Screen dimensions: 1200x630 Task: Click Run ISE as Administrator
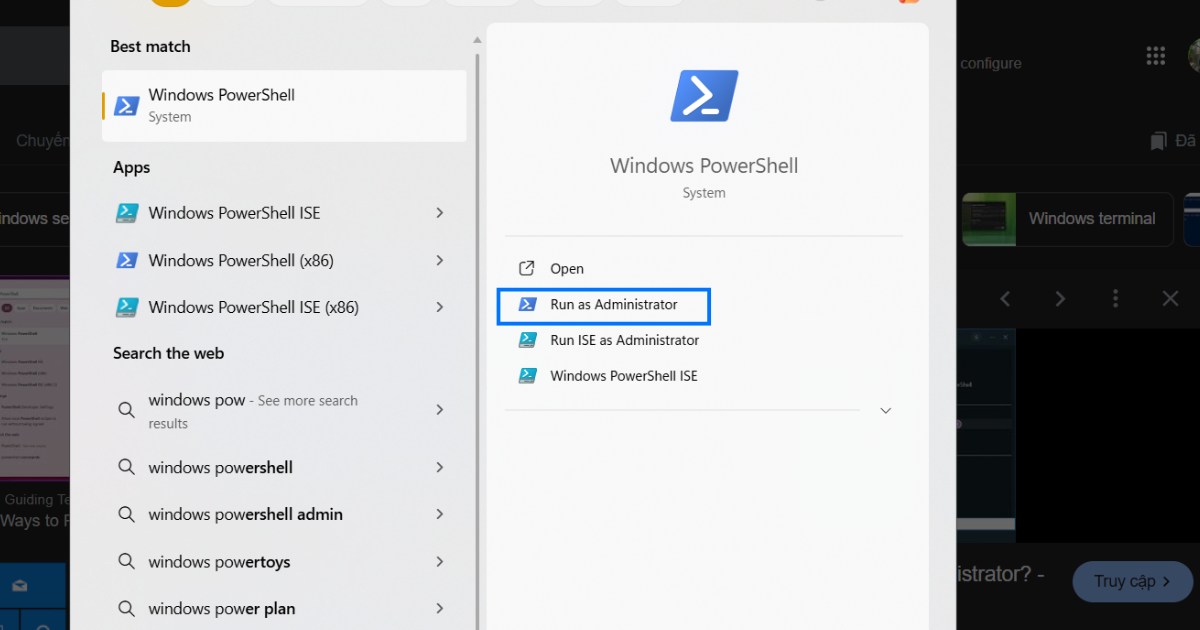[x=624, y=340]
